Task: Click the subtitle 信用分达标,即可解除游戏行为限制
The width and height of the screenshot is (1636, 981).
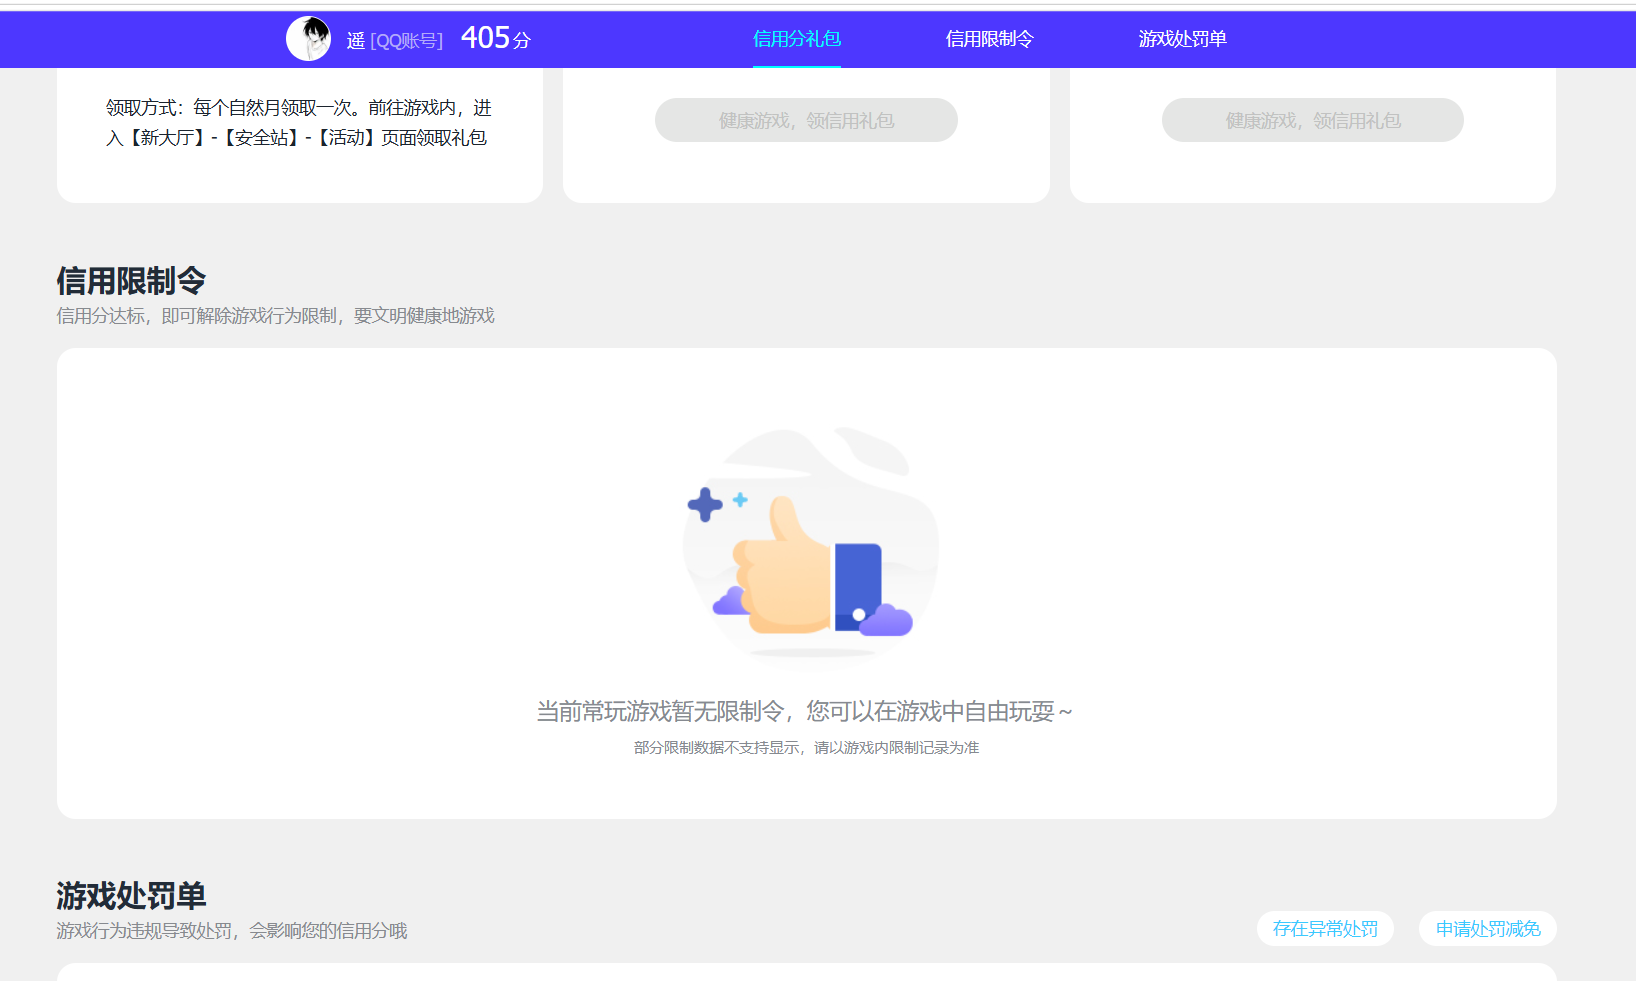Action: [197, 316]
